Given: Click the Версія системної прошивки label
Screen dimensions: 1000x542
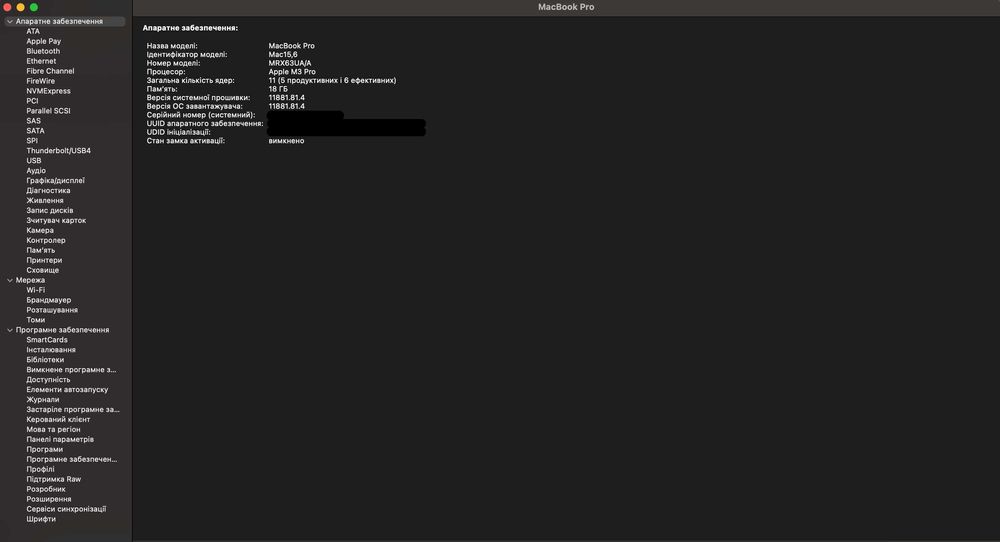Looking at the screenshot, I should (x=198, y=98).
